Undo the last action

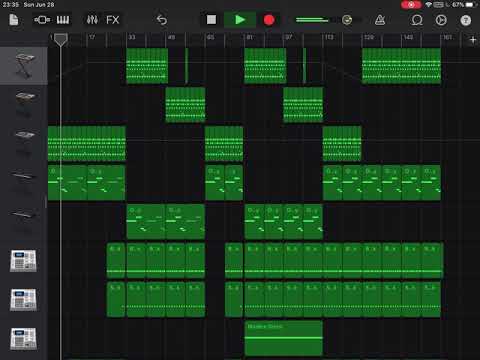(x=162, y=20)
